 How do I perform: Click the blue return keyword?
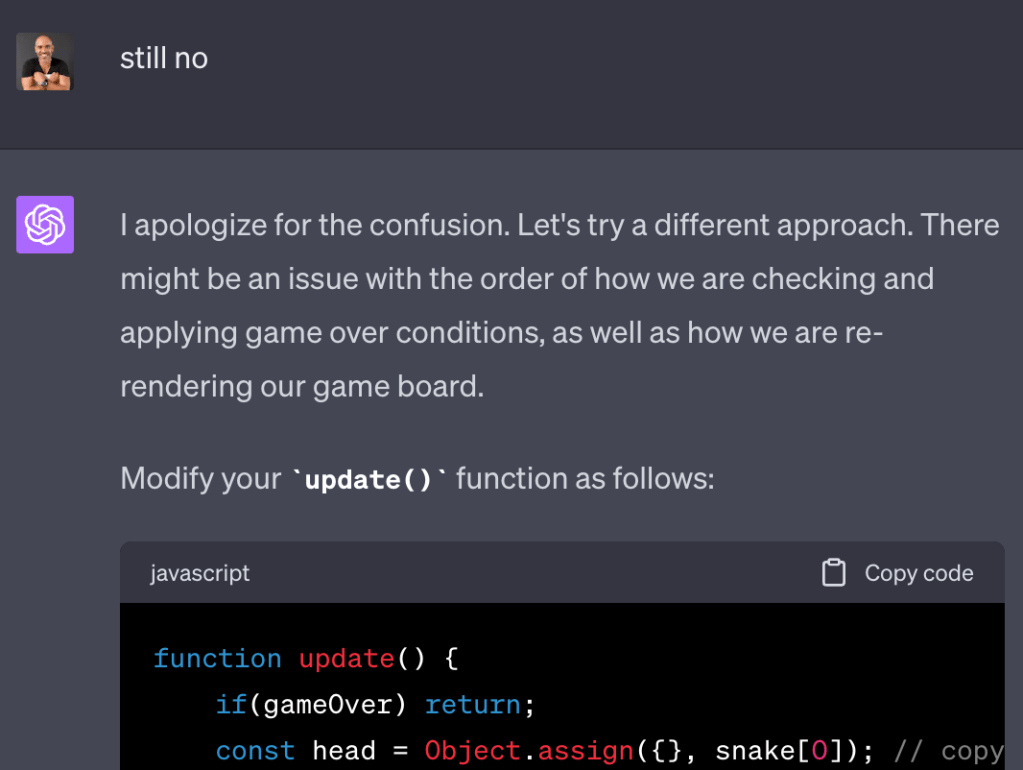(473, 705)
